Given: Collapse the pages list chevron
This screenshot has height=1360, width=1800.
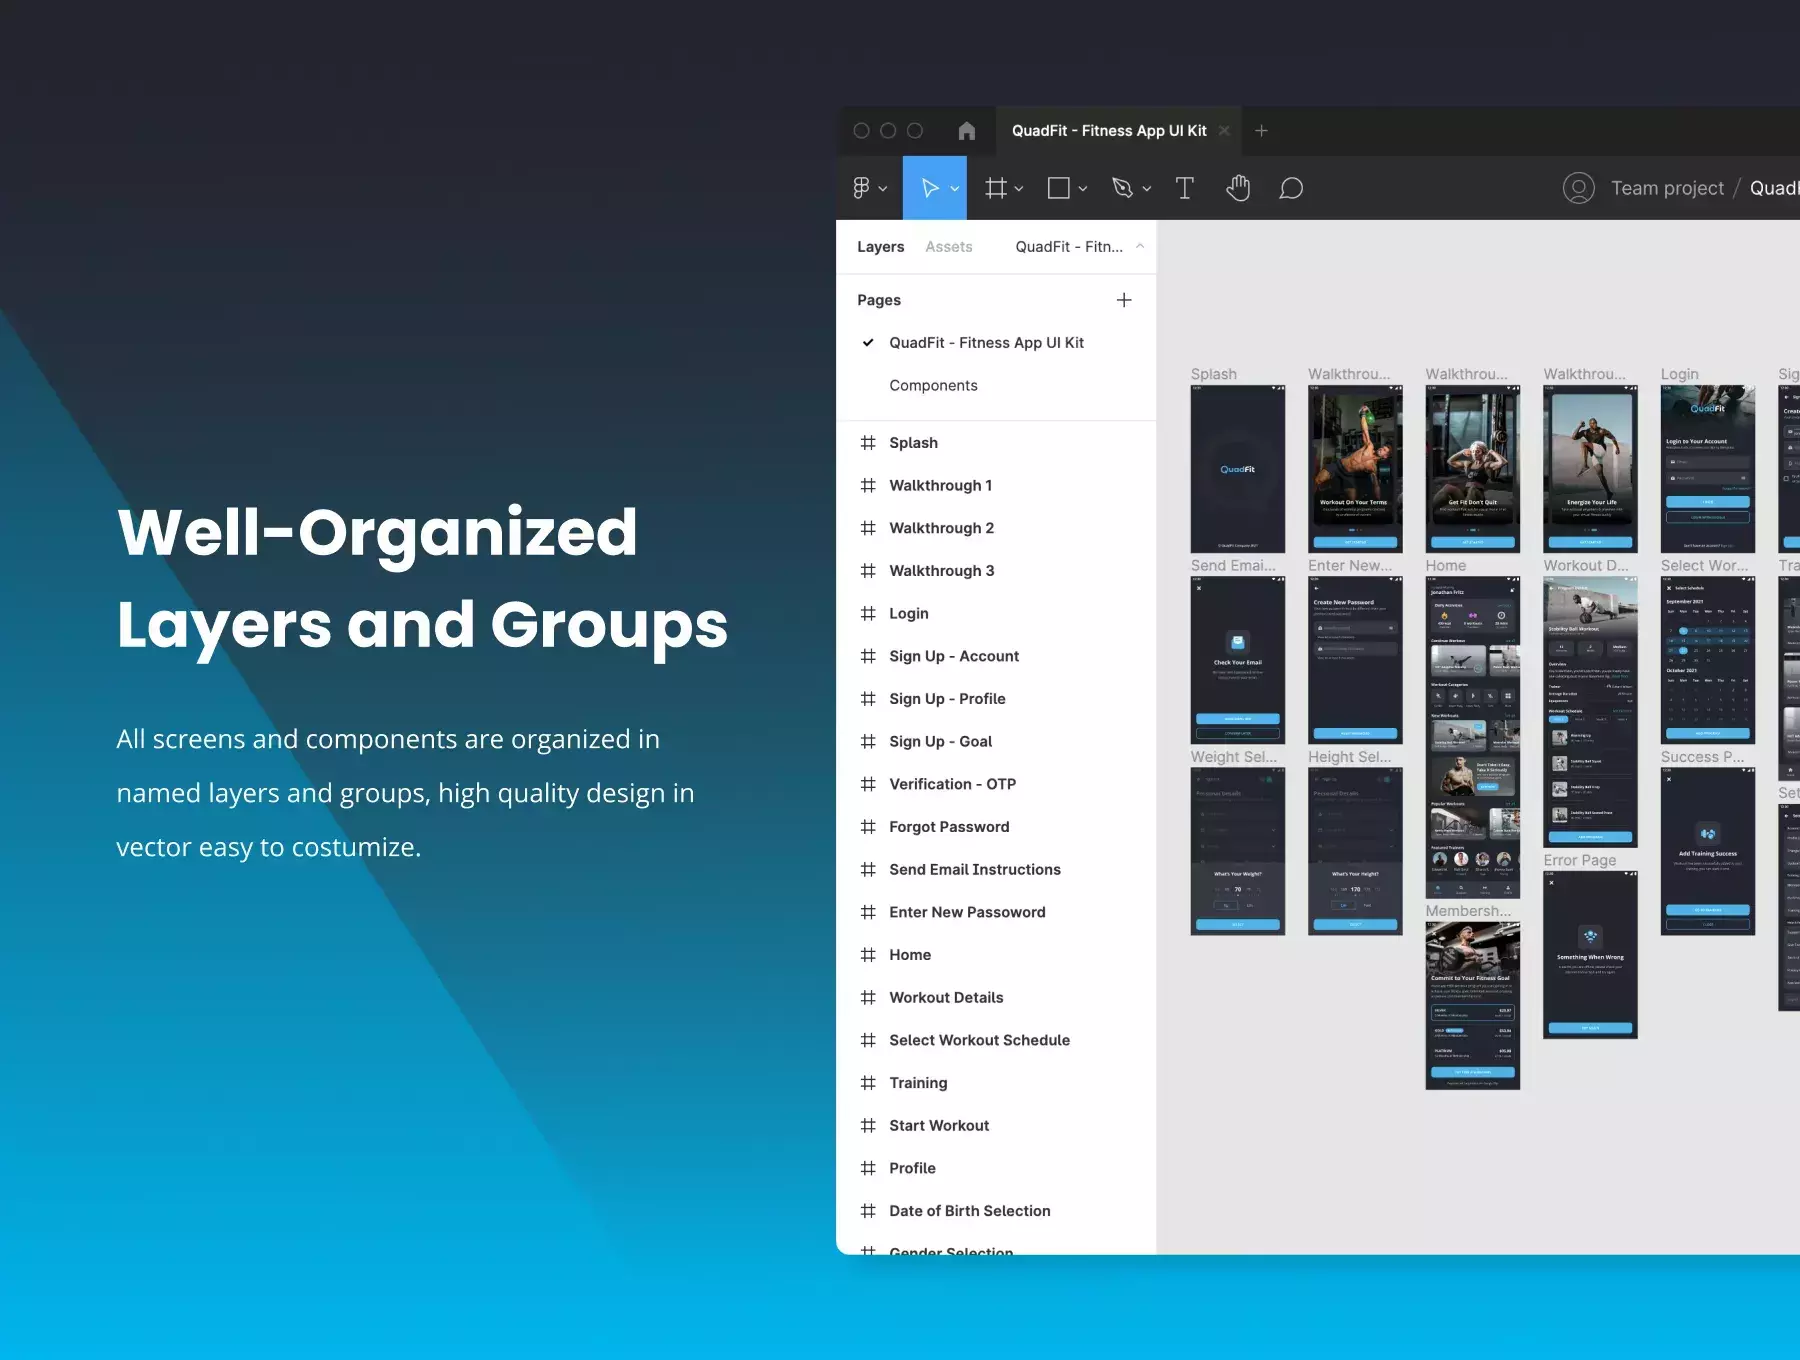Looking at the screenshot, I should tap(1139, 246).
